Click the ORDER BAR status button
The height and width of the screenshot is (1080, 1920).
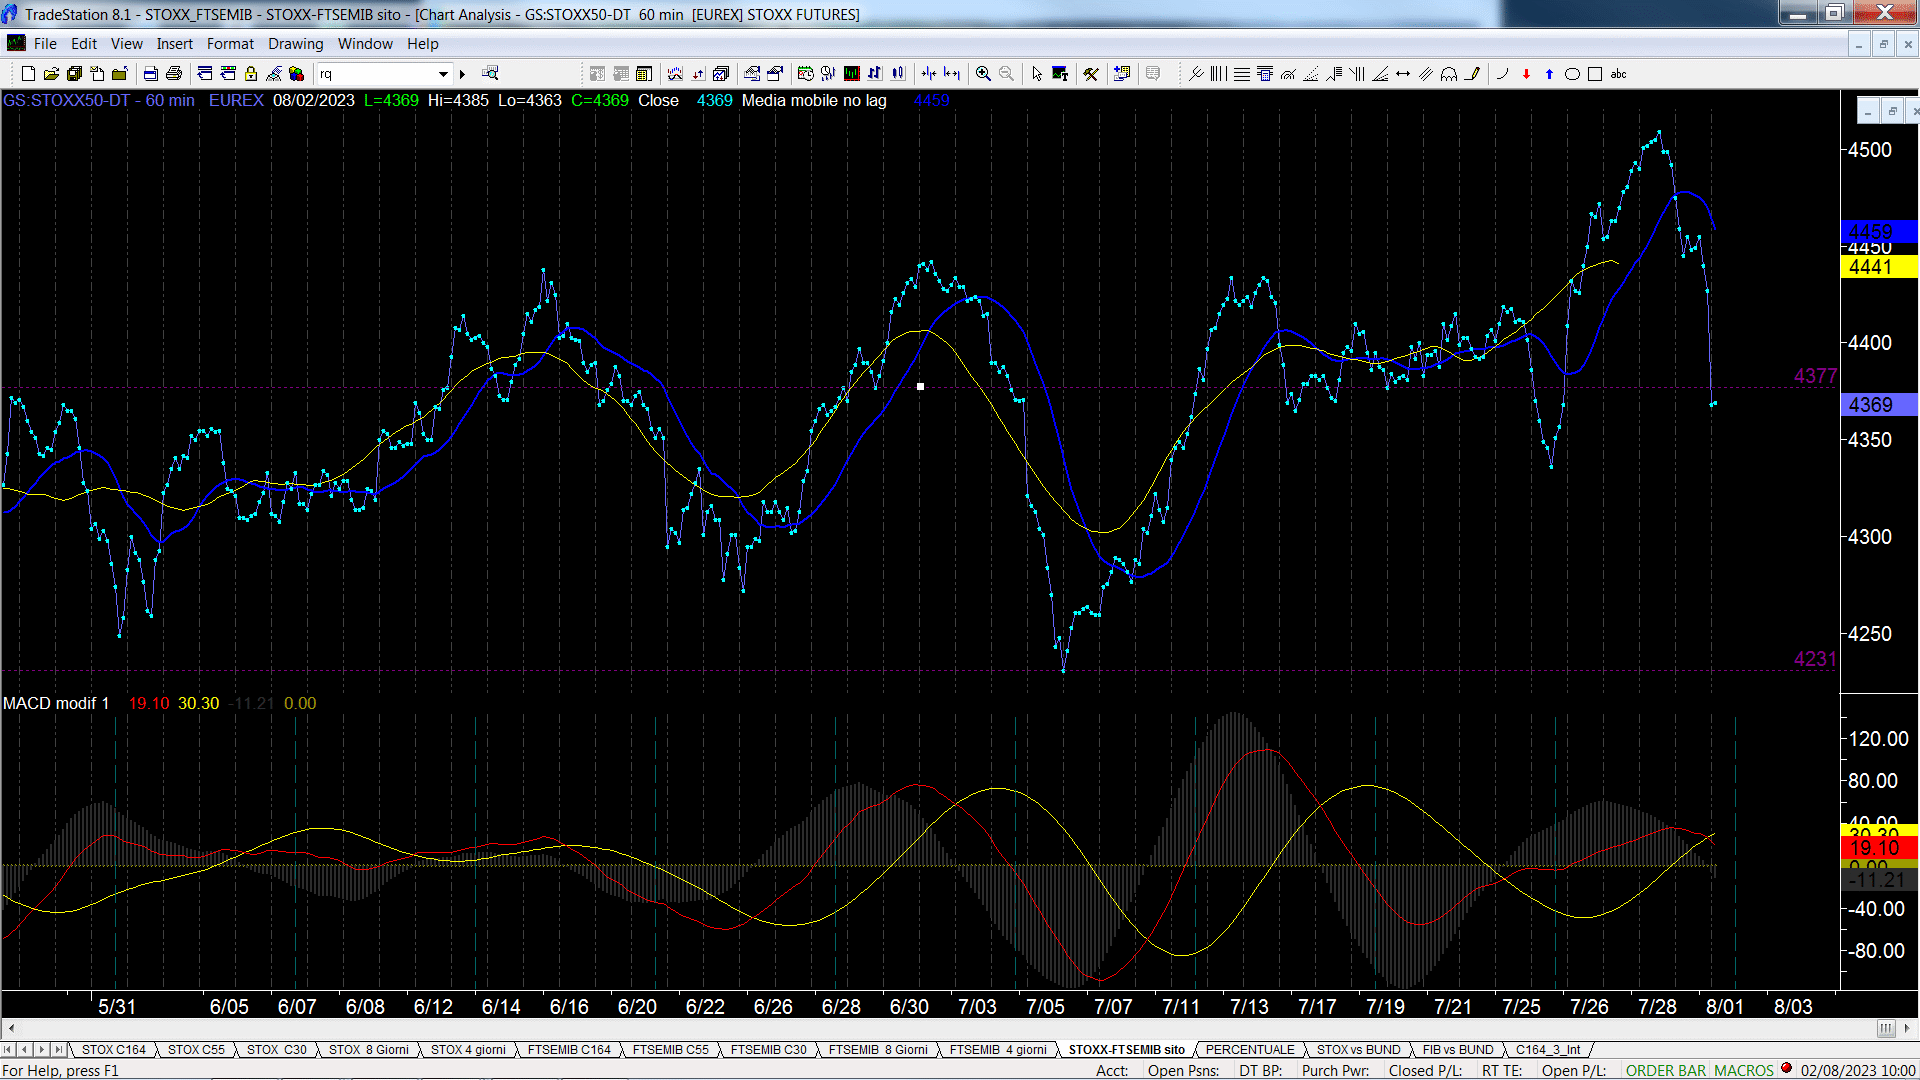[x=1665, y=1070]
